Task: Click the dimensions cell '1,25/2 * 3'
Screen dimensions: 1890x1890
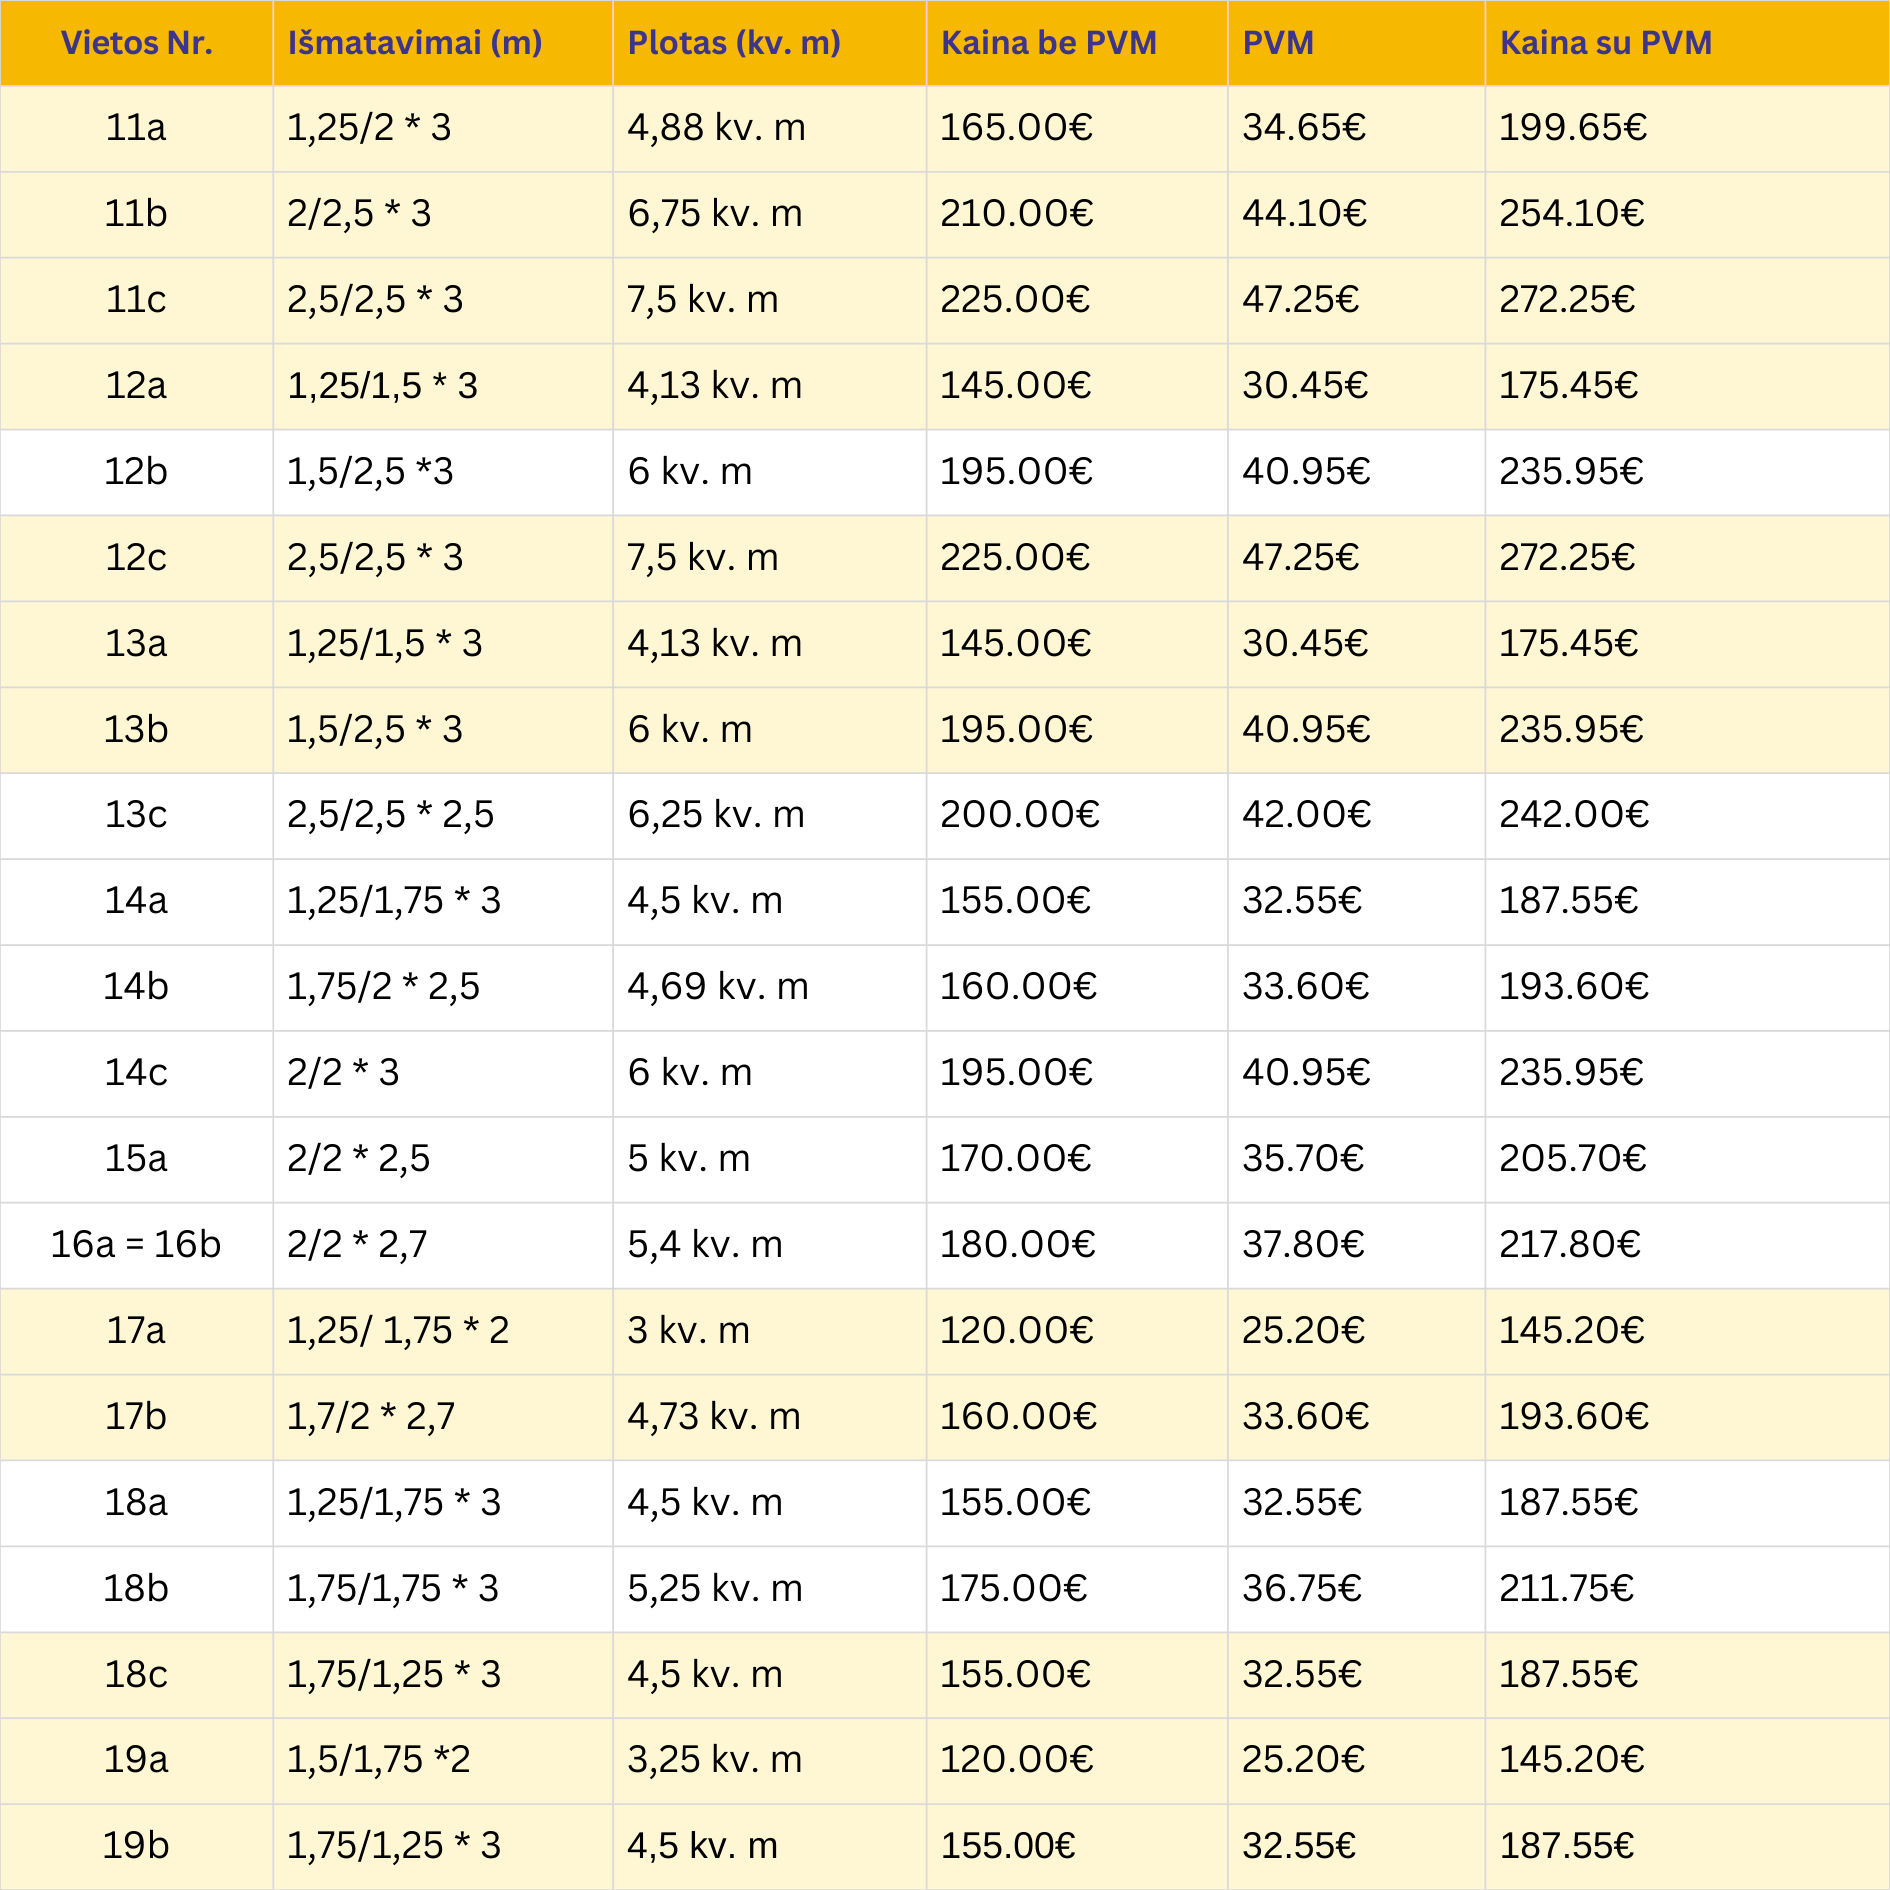Action: tap(369, 128)
